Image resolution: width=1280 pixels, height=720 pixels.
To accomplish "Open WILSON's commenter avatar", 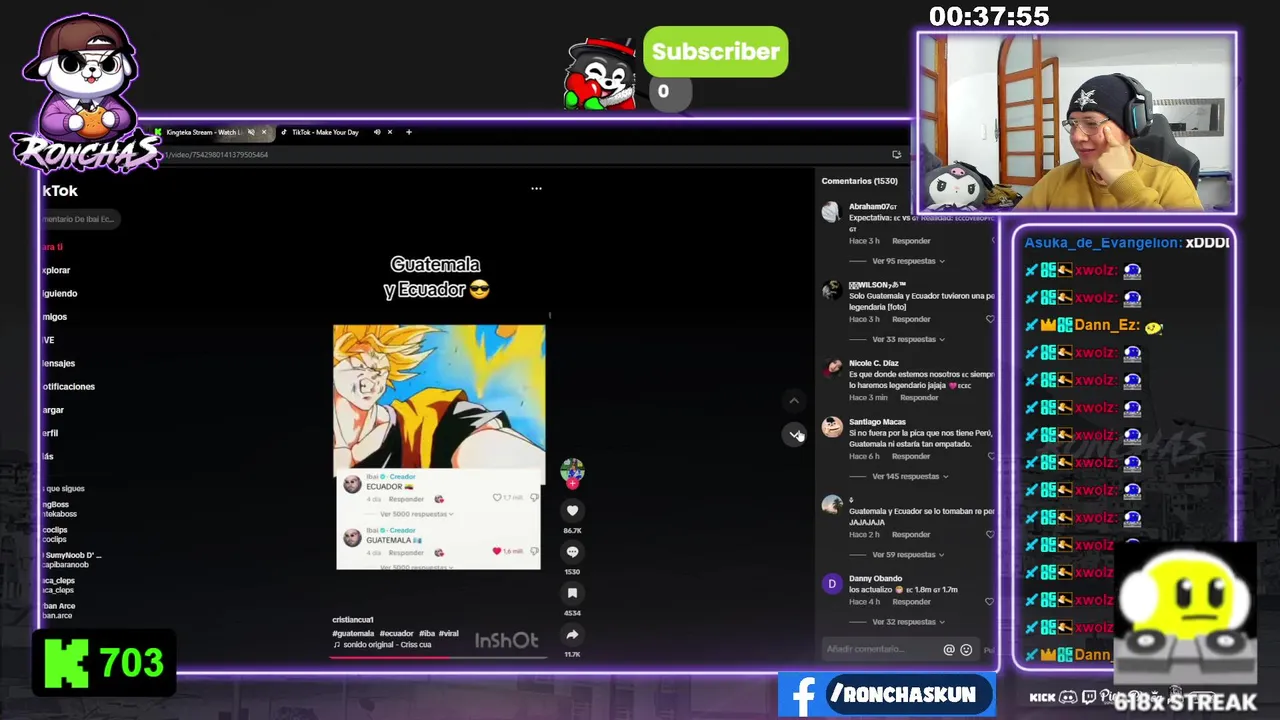I will click(x=831, y=291).
